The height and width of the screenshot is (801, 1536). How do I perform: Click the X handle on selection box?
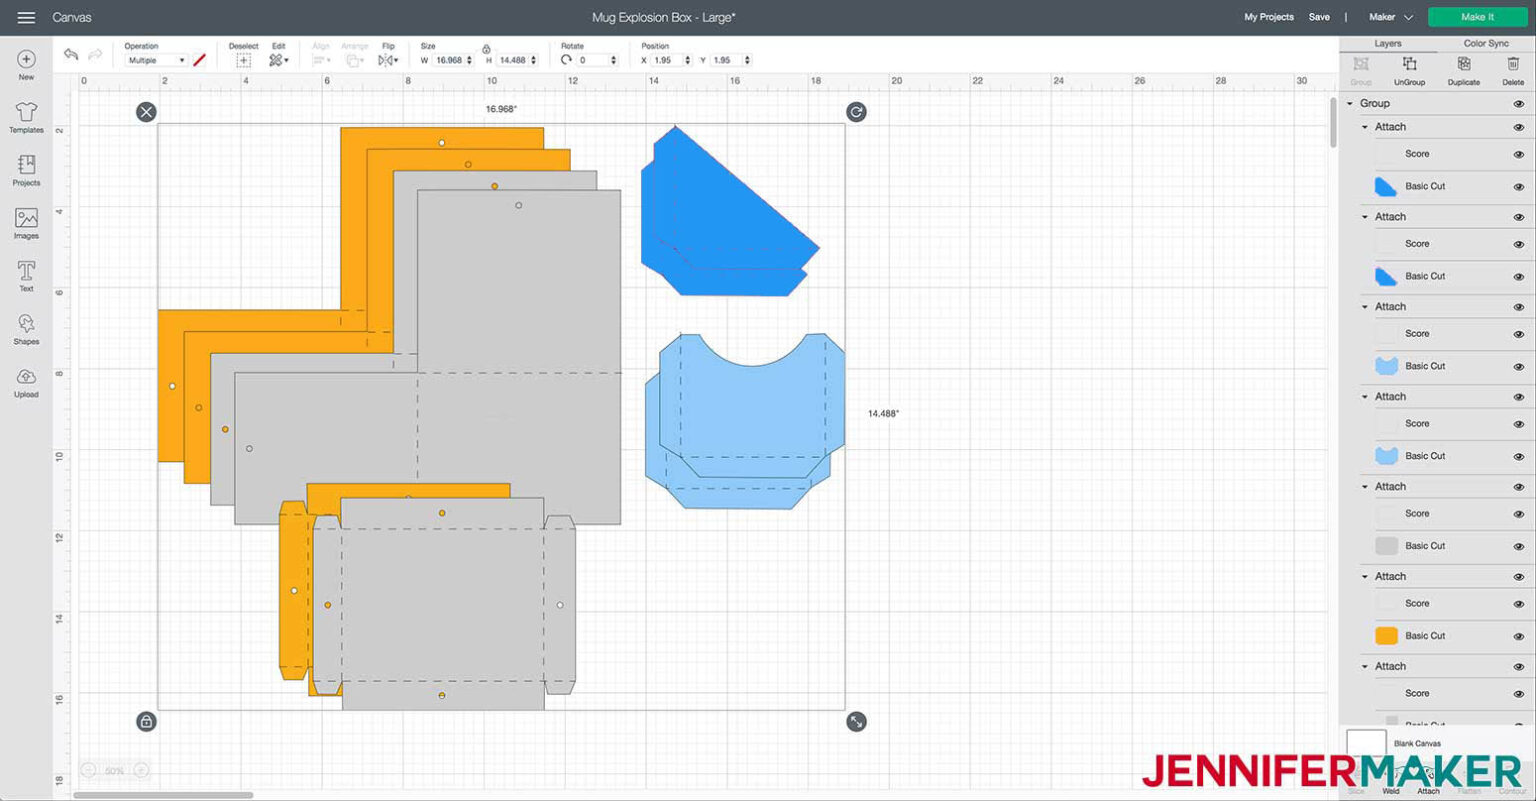point(146,112)
